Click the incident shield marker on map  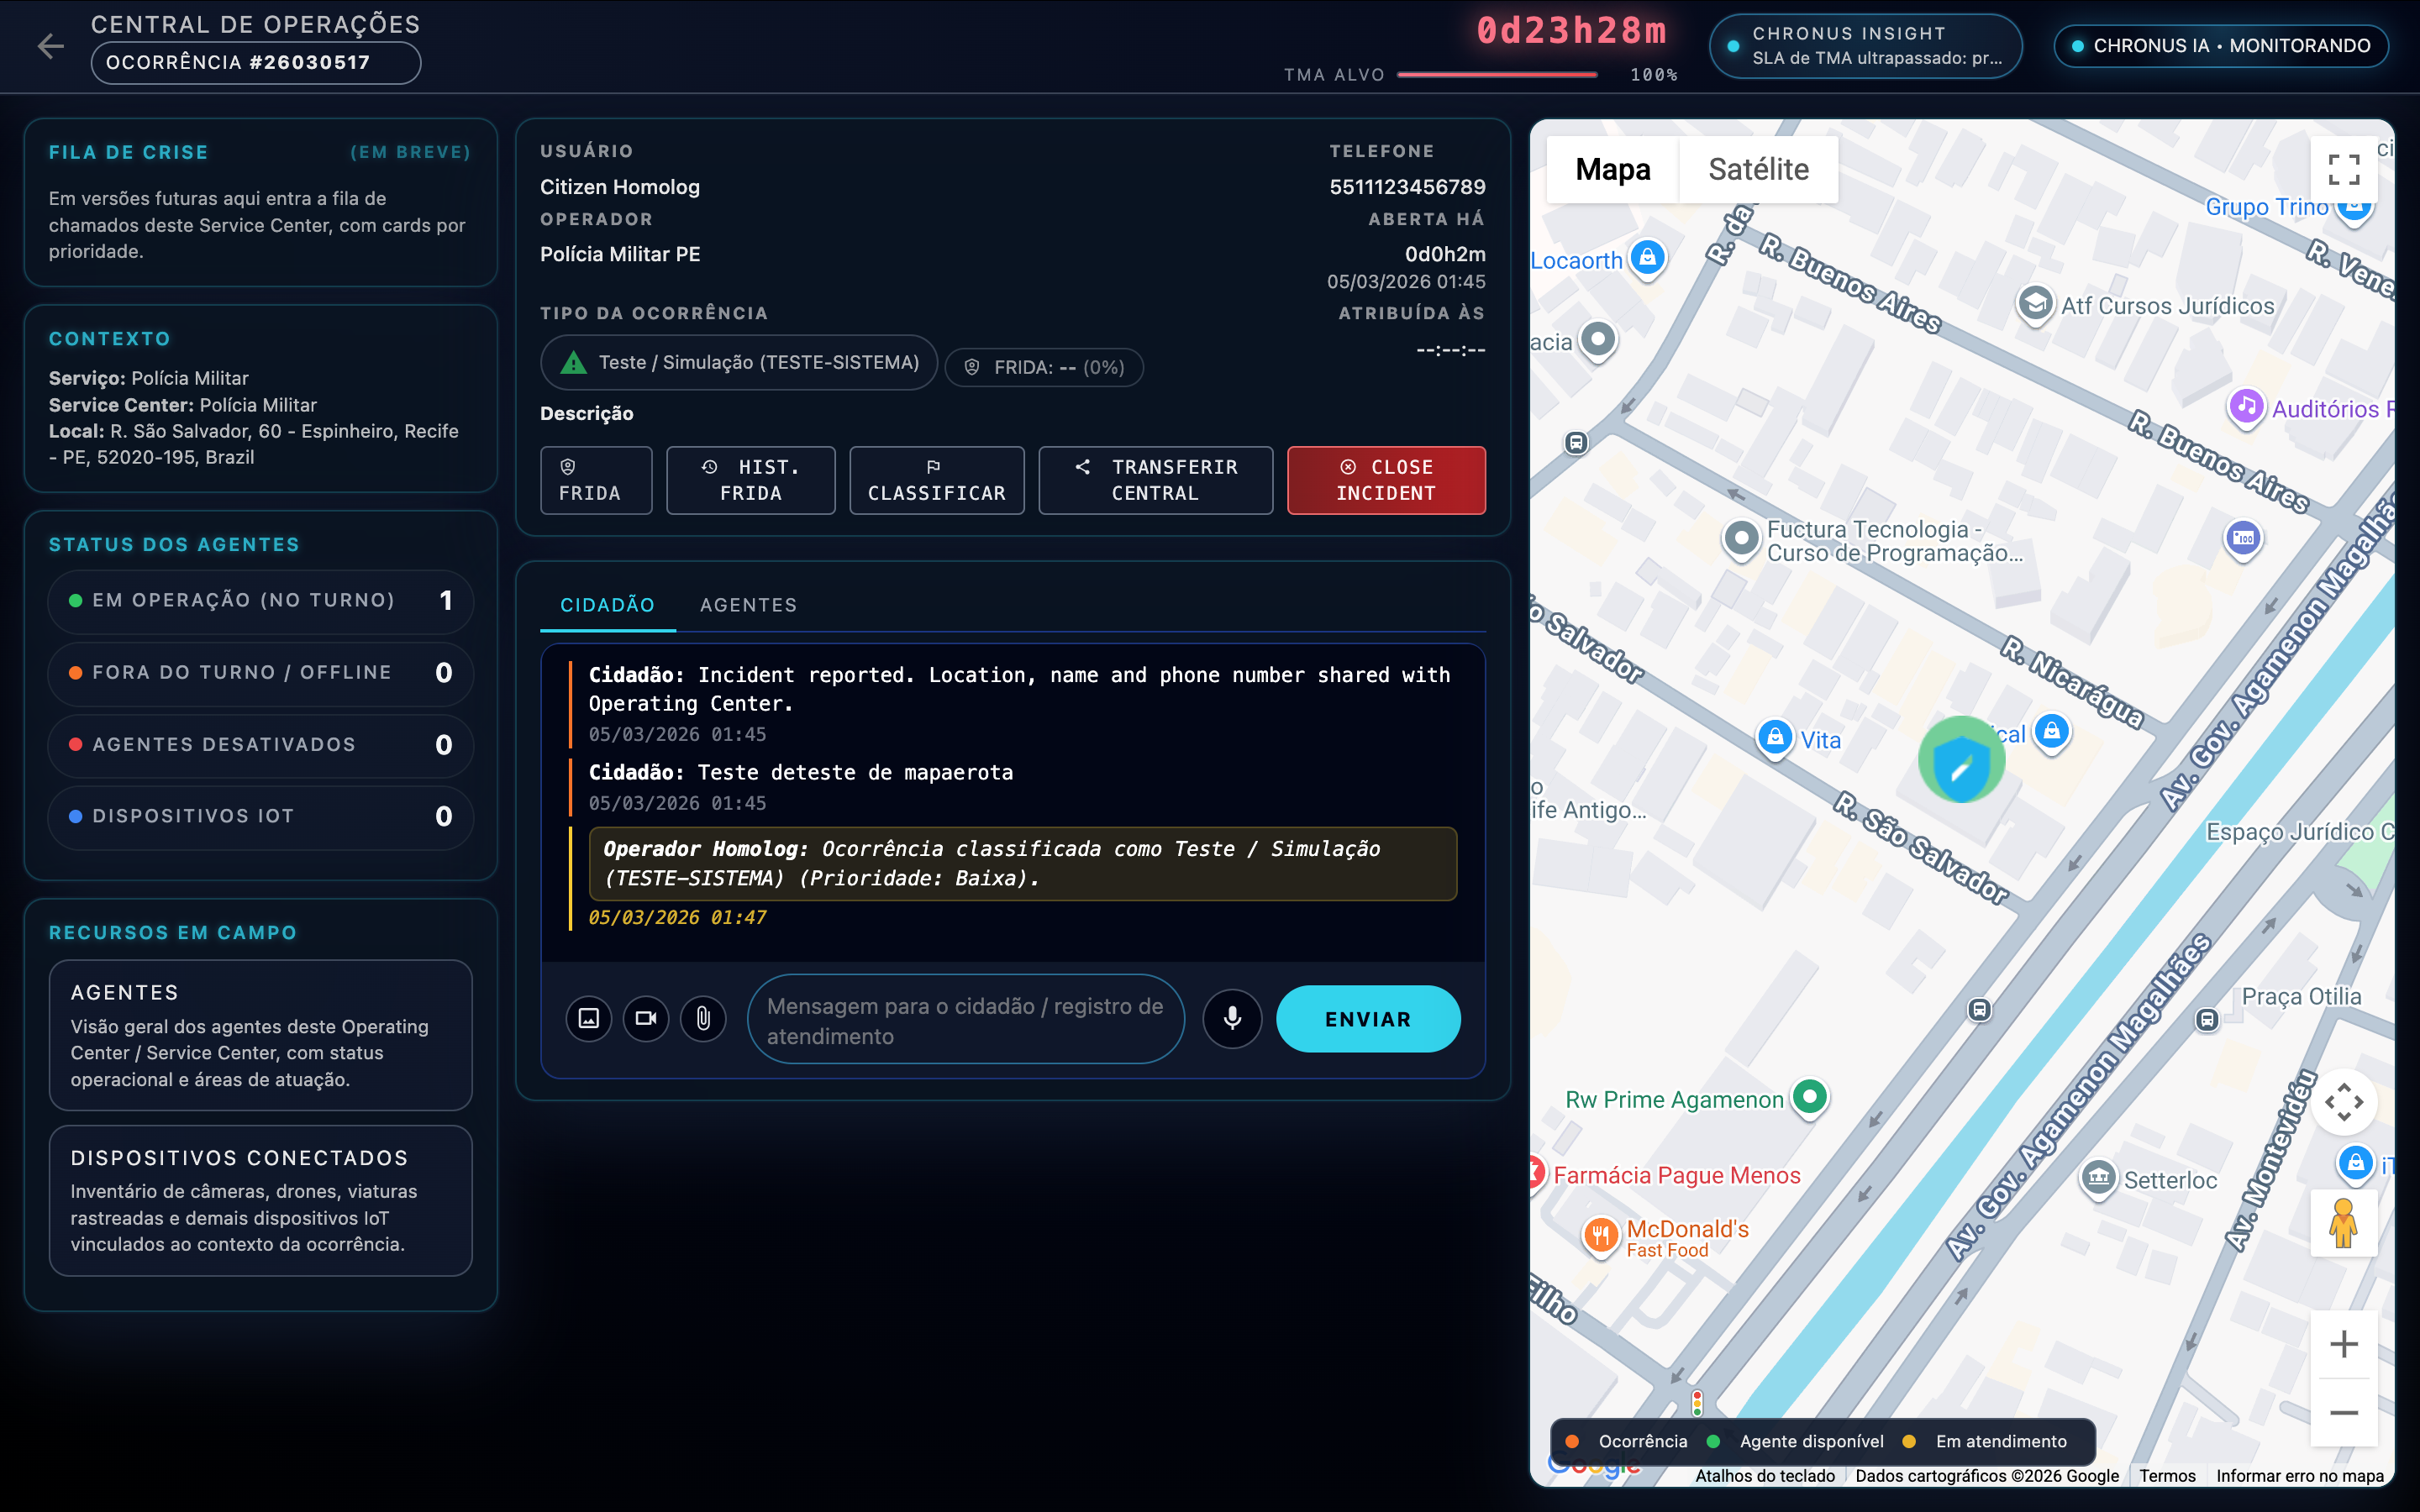pos(1961,762)
